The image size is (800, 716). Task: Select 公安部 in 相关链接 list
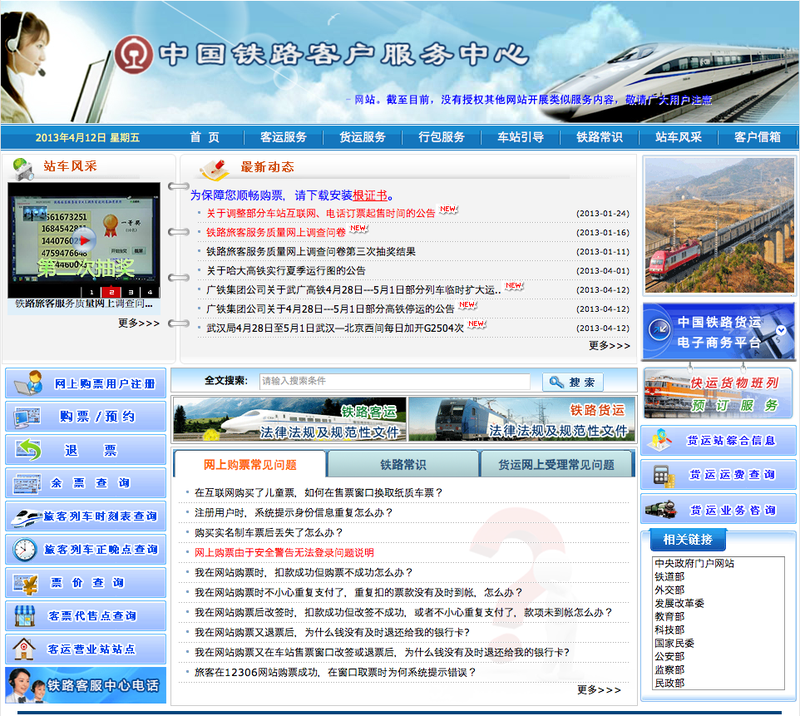[669, 656]
